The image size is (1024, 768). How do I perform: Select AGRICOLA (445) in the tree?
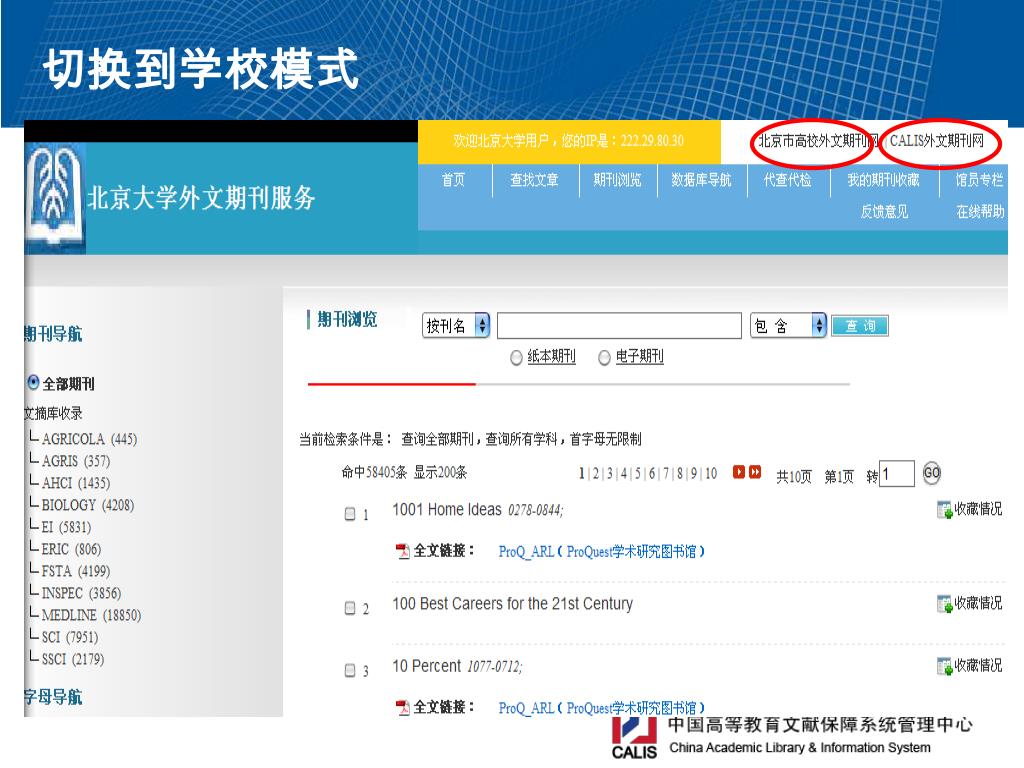[89, 439]
